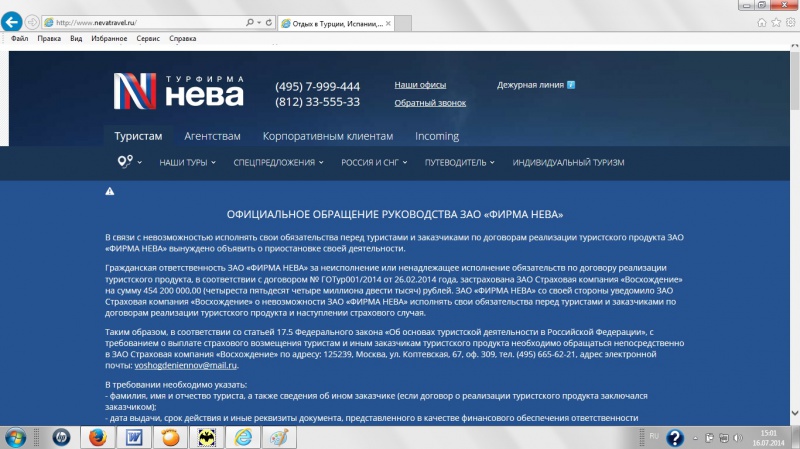
Task: Click the blue question mark tray icon
Action: [x=675, y=438]
